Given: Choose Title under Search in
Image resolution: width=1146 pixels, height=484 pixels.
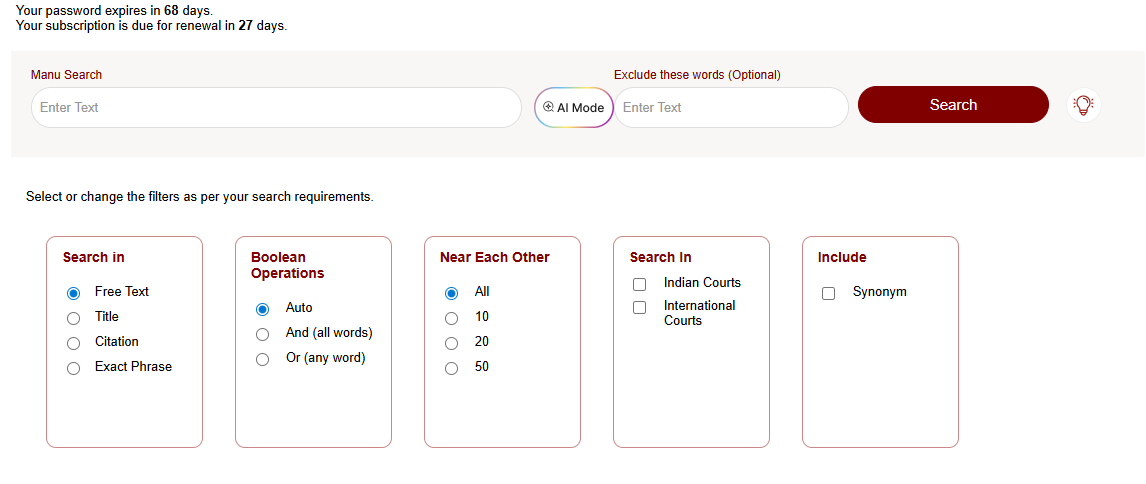Looking at the screenshot, I should [x=73, y=318].
